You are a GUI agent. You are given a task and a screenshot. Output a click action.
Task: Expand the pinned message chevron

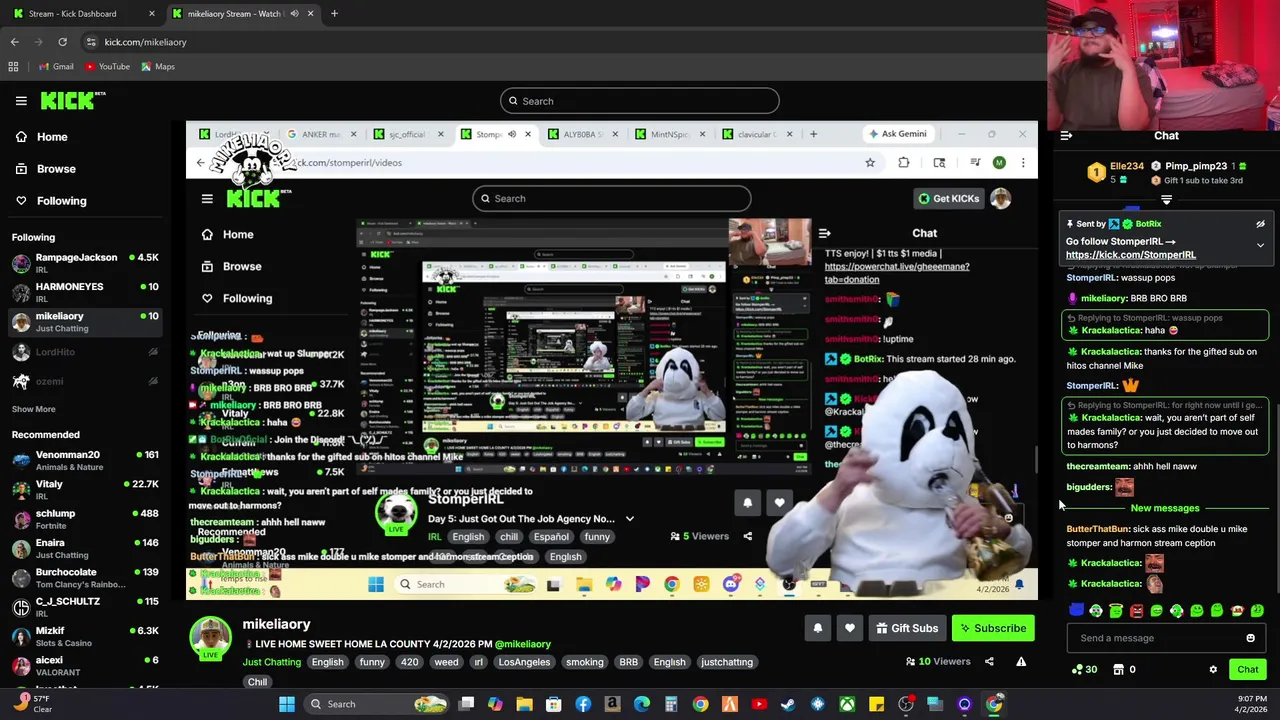1260,245
